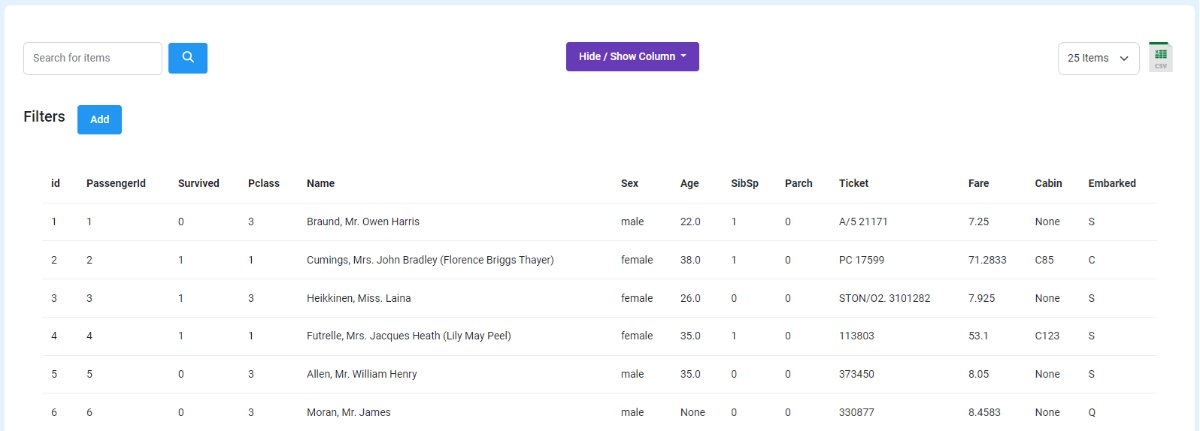Sort by the Cabin column header
This screenshot has width=1200, height=431.
tap(1048, 183)
